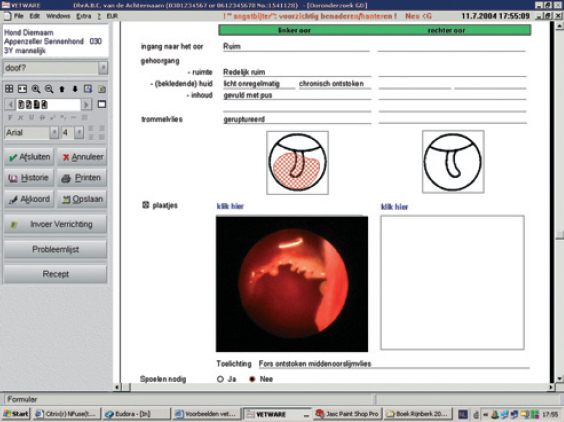Click the right ear eardrum drawing
This screenshot has height=422, width=564.
(453, 162)
